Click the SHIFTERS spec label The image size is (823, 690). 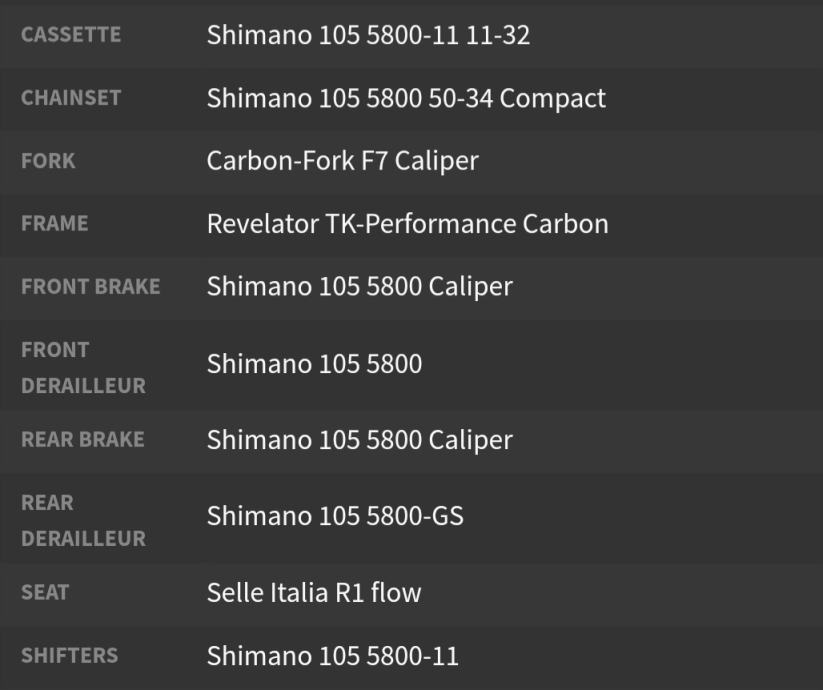click(x=69, y=656)
